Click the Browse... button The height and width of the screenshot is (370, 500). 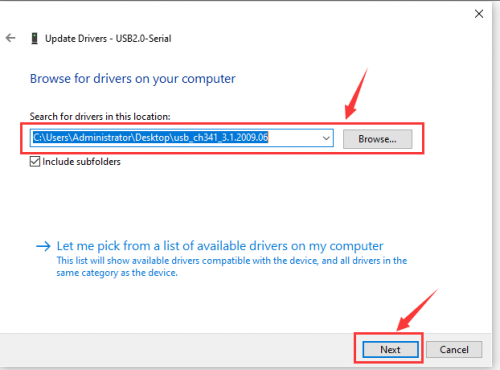pyautogui.click(x=378, y=139)
